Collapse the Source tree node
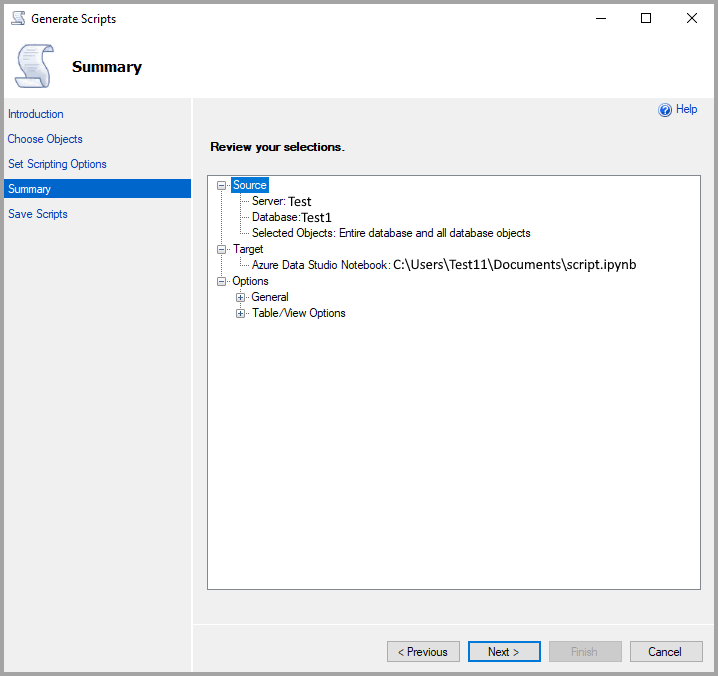Image resolution: width=718 pixels, height=676 pixels. point(223,185)
